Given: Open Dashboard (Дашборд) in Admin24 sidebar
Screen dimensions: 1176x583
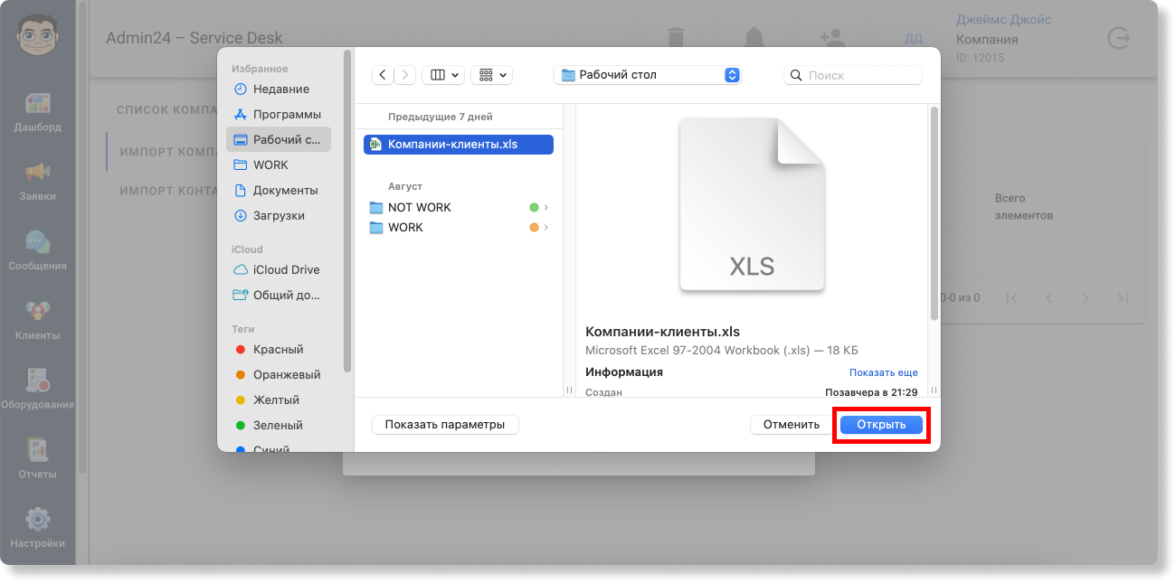Looking at the screenshot, I should pos(38,113).
